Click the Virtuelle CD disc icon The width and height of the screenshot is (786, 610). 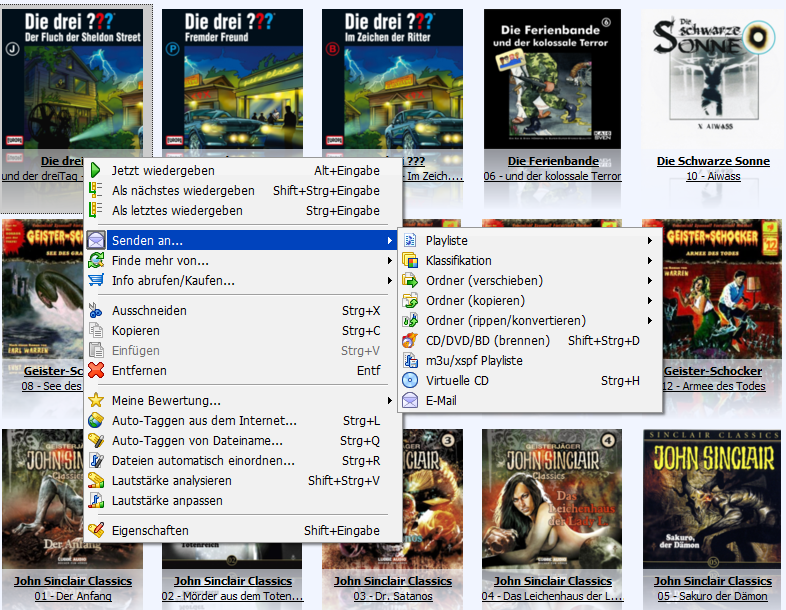410,380
